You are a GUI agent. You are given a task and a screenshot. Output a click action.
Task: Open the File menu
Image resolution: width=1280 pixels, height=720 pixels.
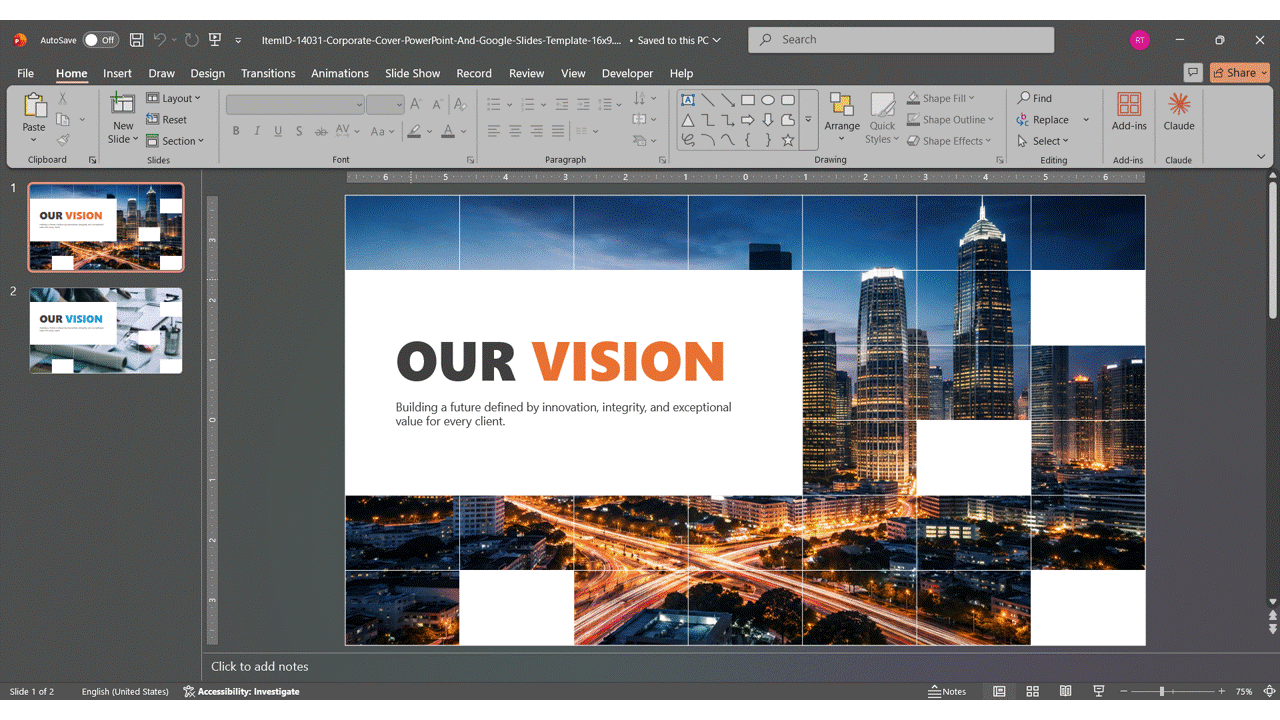pyautogui.click(x=25, y=73)
